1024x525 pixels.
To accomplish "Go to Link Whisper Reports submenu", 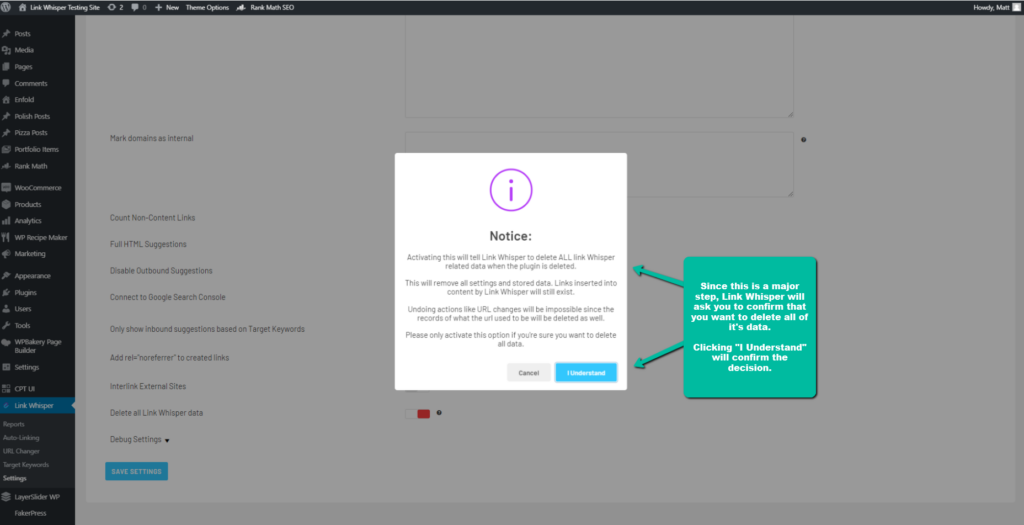I will [14, 424].
